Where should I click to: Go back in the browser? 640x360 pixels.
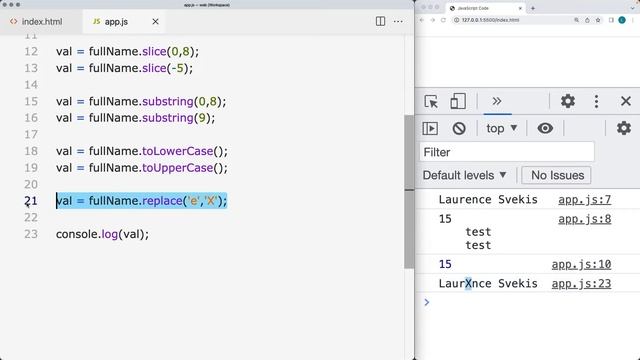pos(422,20)
